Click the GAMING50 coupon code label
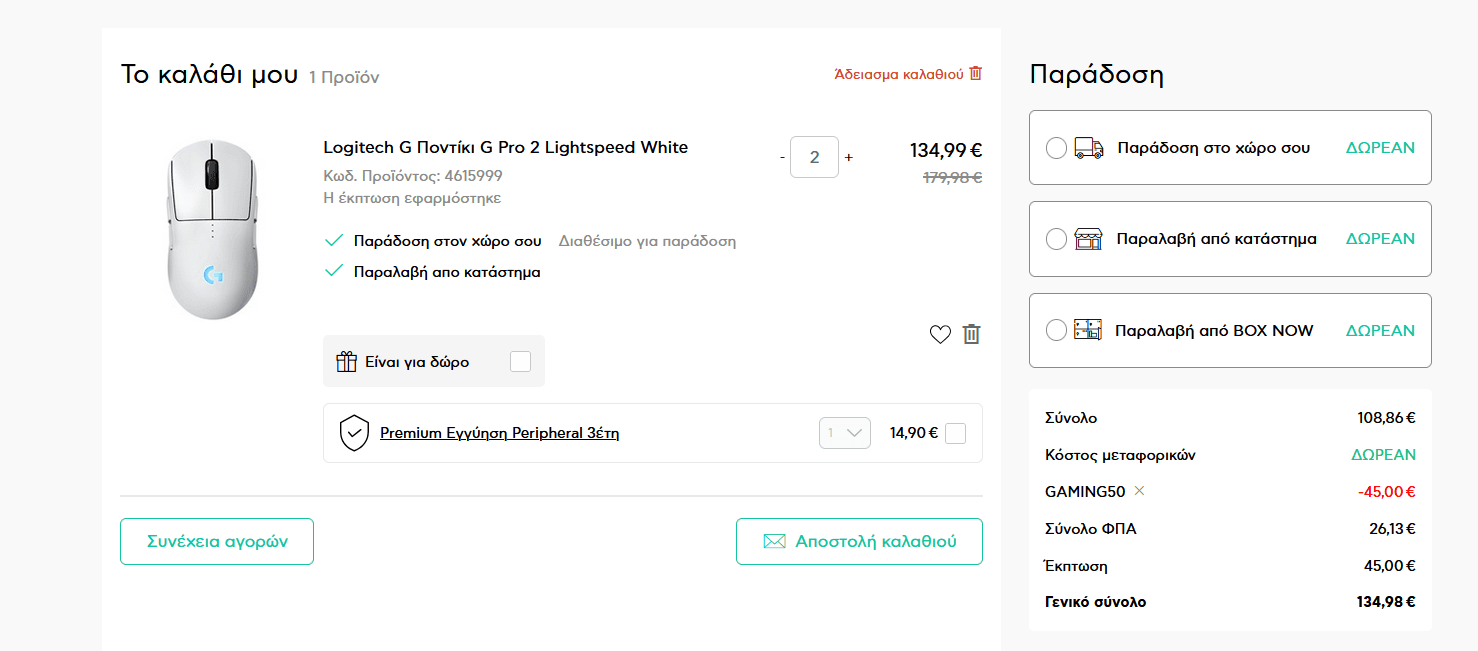Image resolution: width=1478 pixels, height=651 pixels. (1085, 492)
